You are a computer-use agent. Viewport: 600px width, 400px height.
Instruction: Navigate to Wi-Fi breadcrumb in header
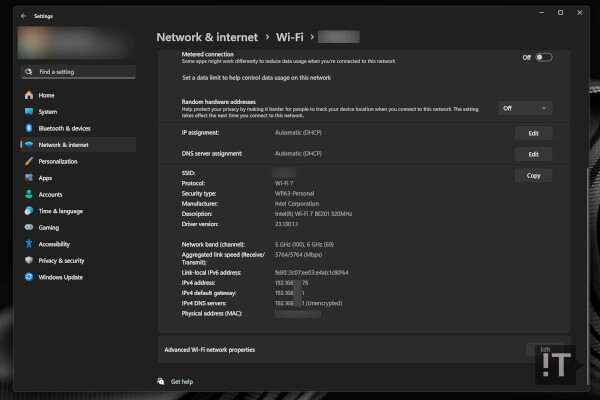pos(292,37)
